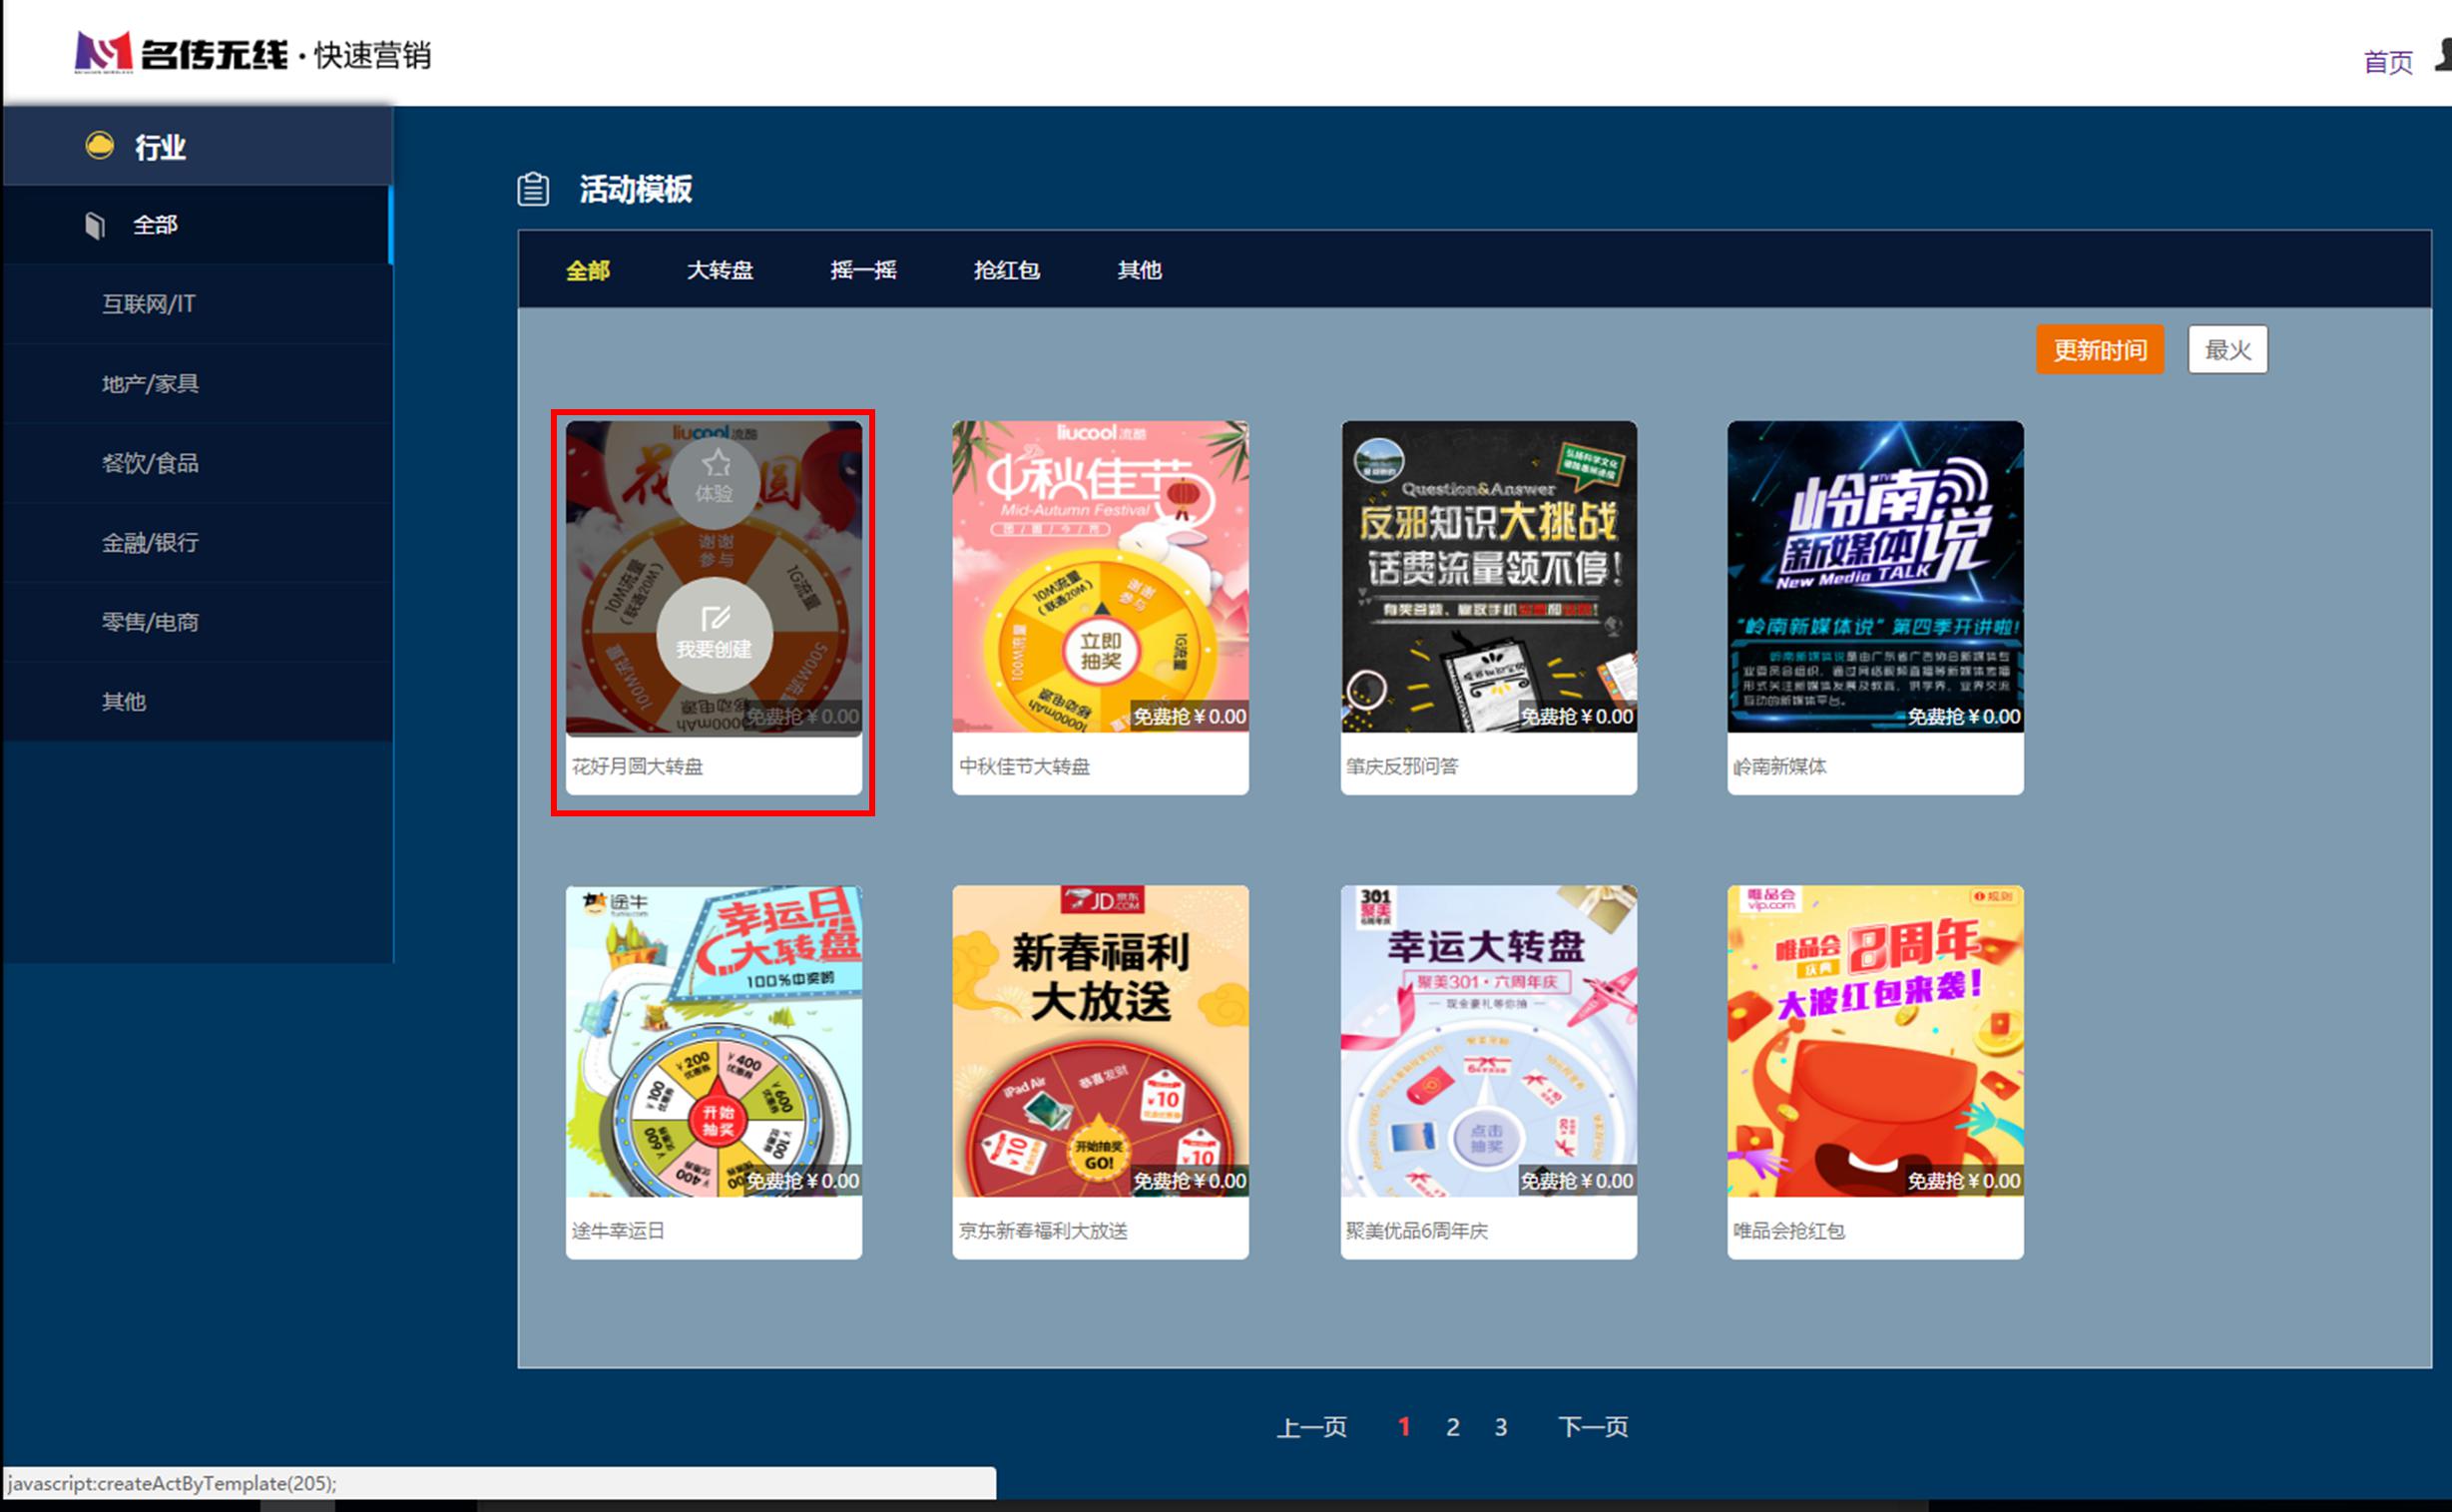Choose 餐饮/食品 industry category

[150, 463]
